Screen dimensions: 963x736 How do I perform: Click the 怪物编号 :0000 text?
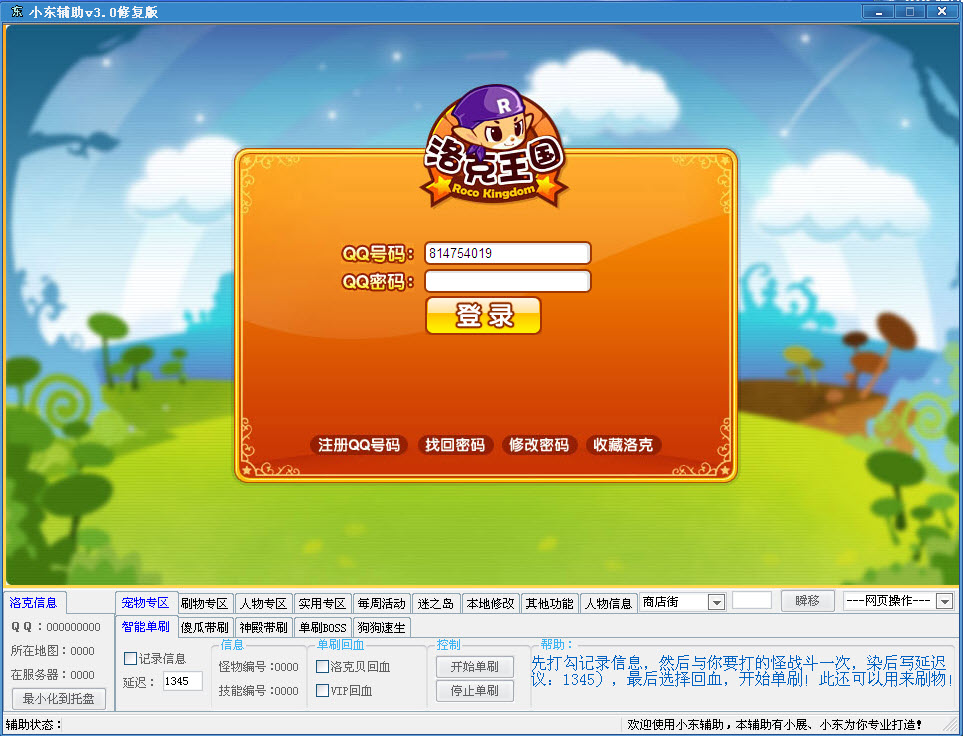pos(259,667)
